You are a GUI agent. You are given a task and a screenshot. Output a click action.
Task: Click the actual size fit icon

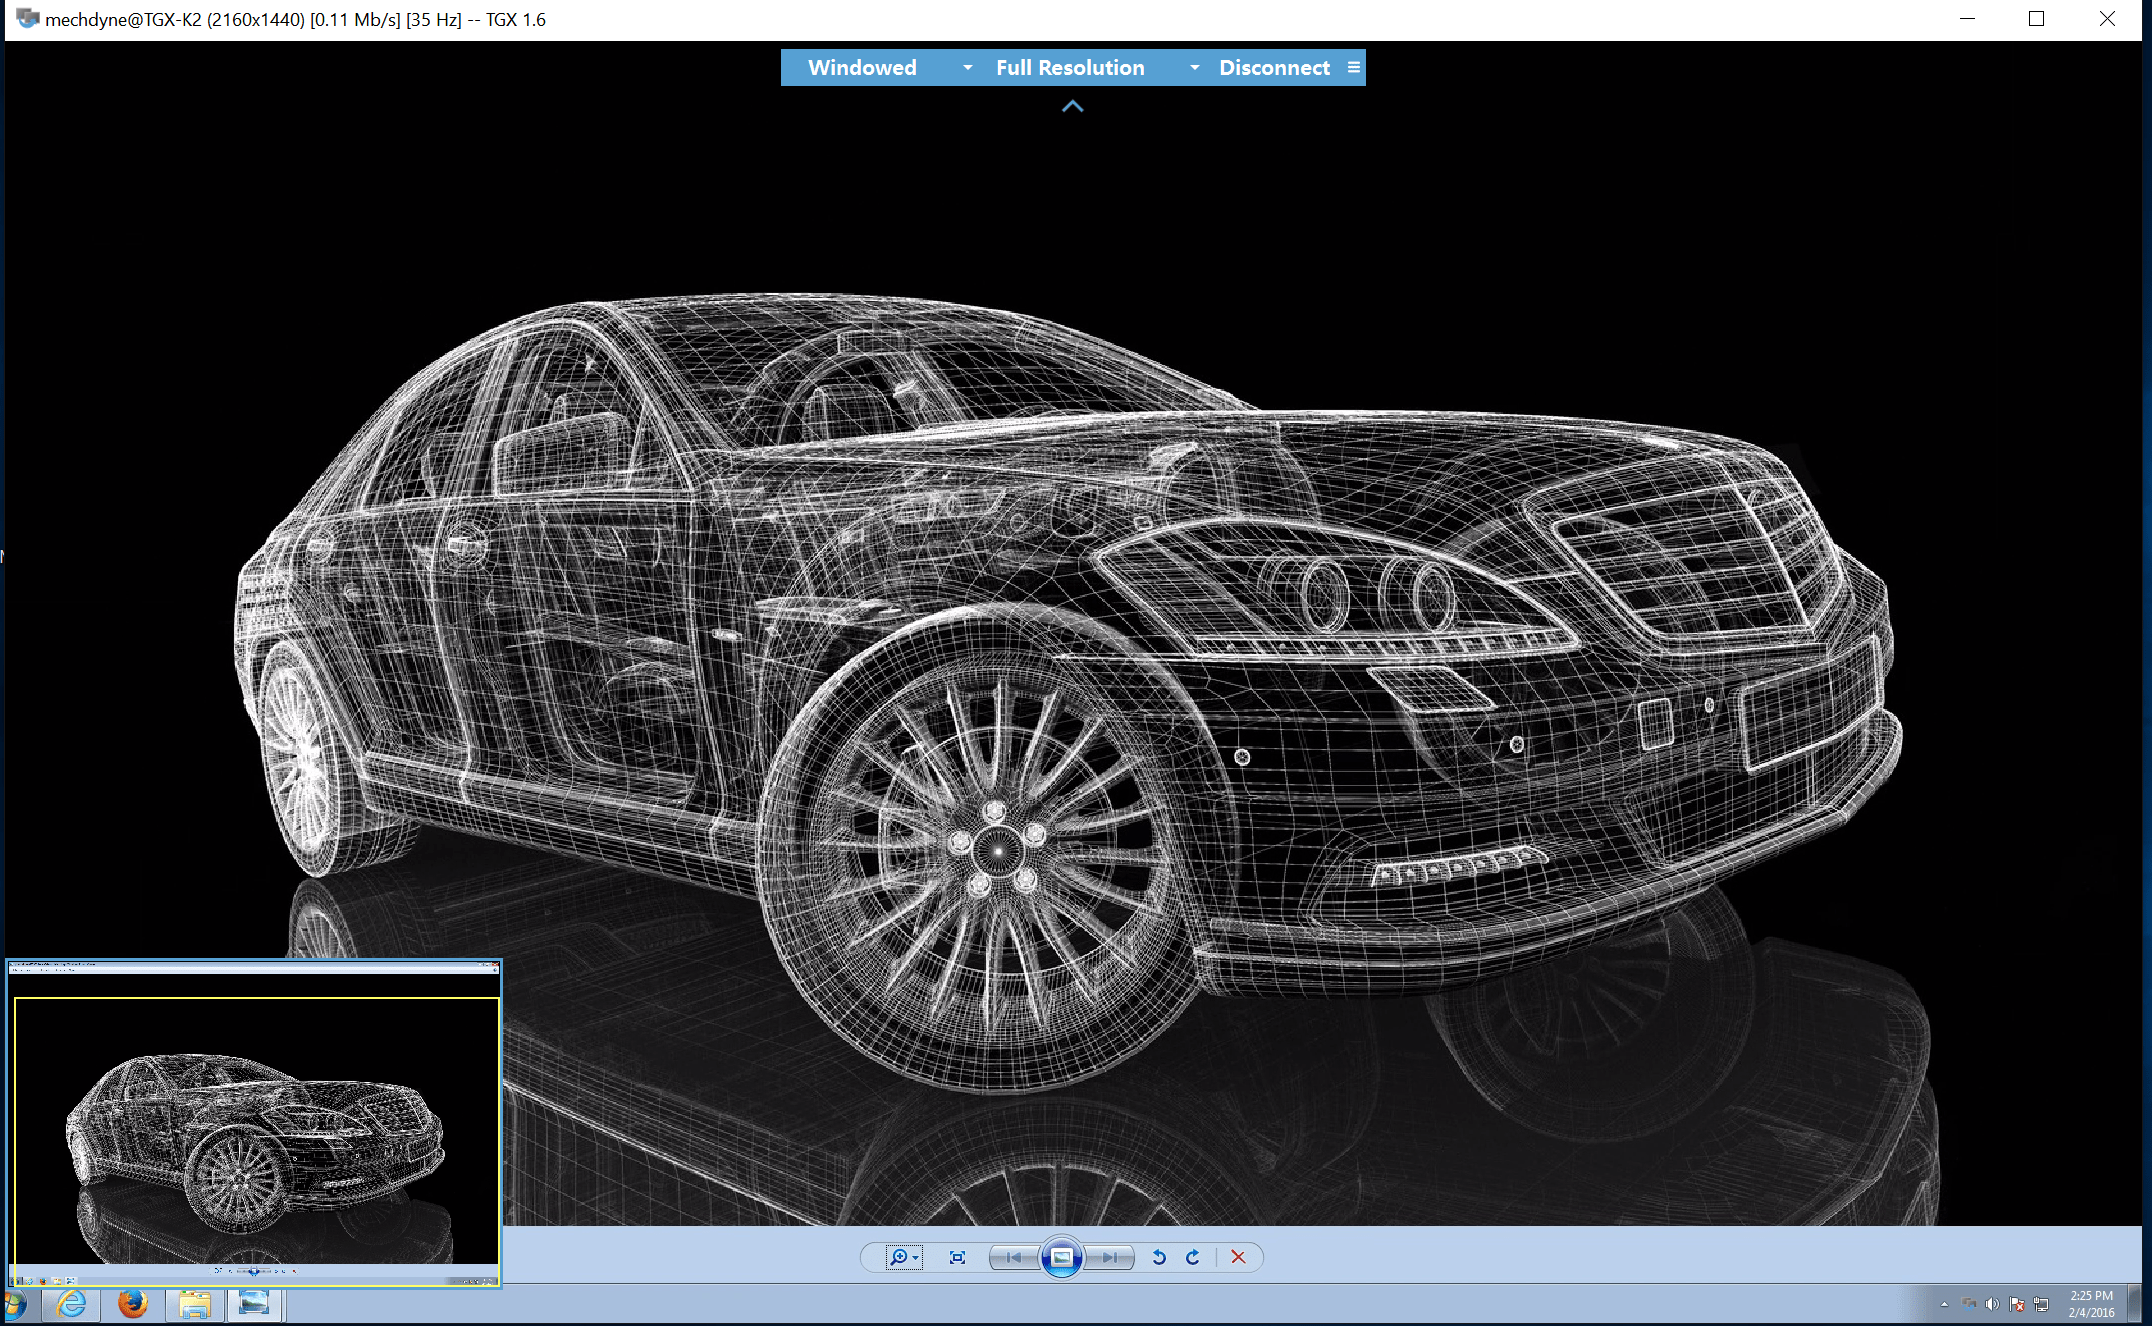tap(957, 1257)
